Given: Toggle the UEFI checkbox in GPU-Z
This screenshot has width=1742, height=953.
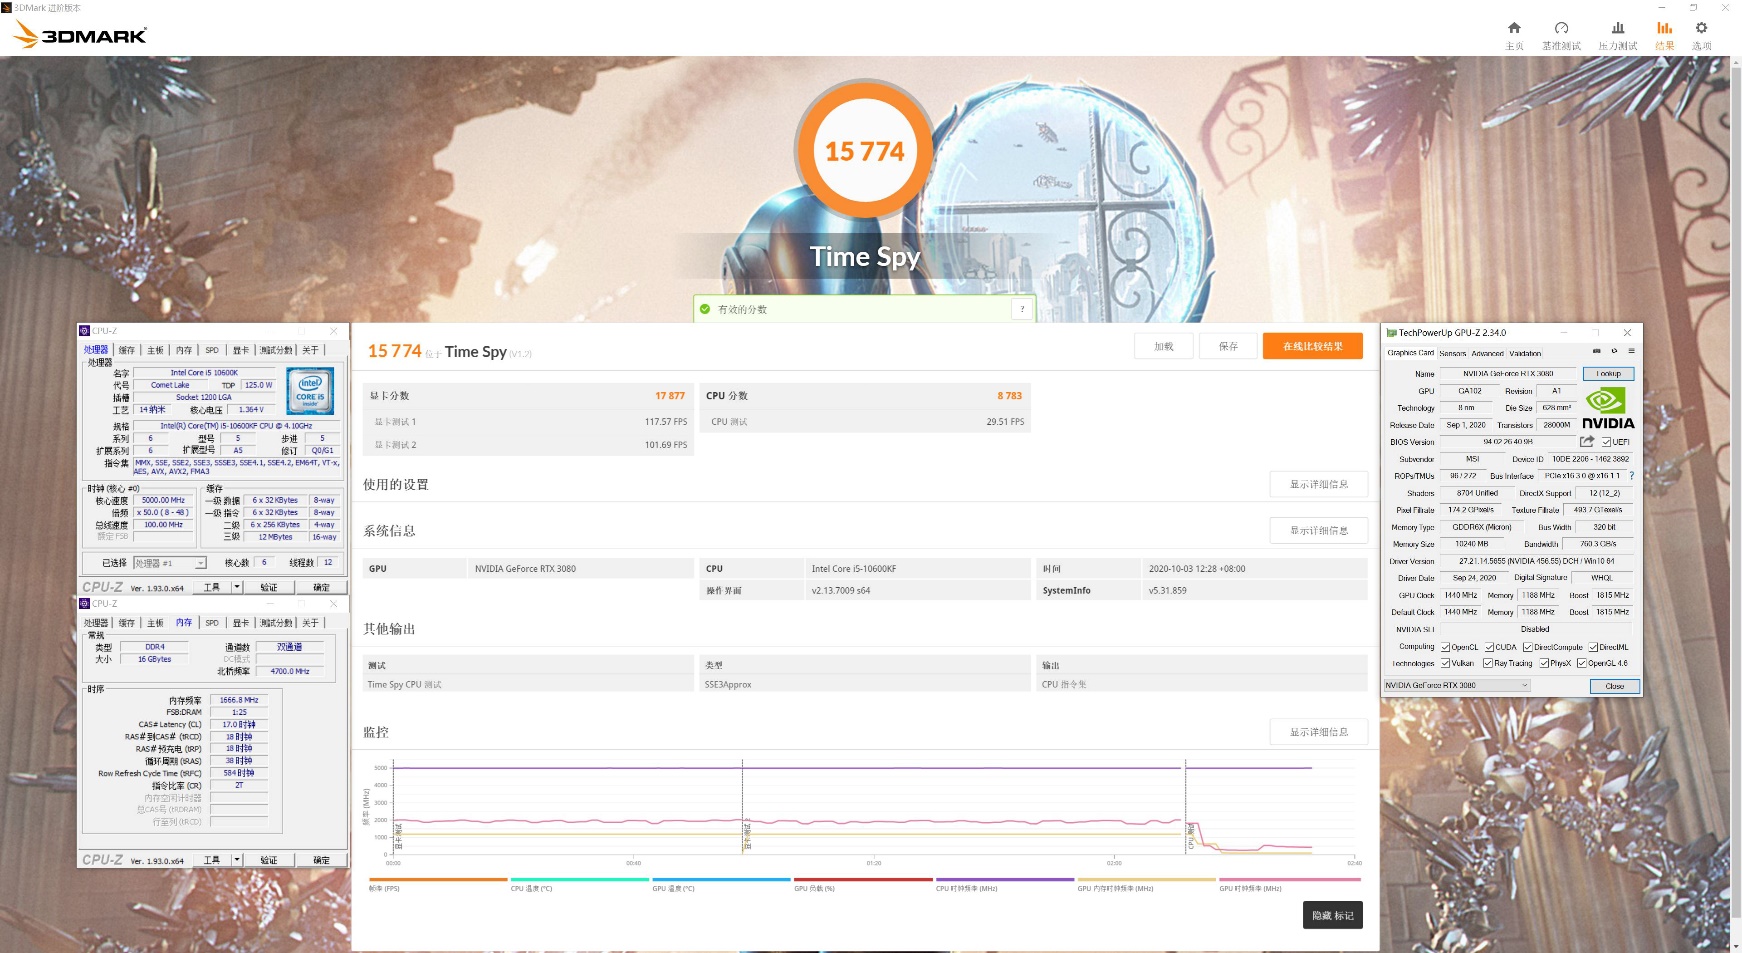Looking at the screenshot, I should tap(1606, 442).
